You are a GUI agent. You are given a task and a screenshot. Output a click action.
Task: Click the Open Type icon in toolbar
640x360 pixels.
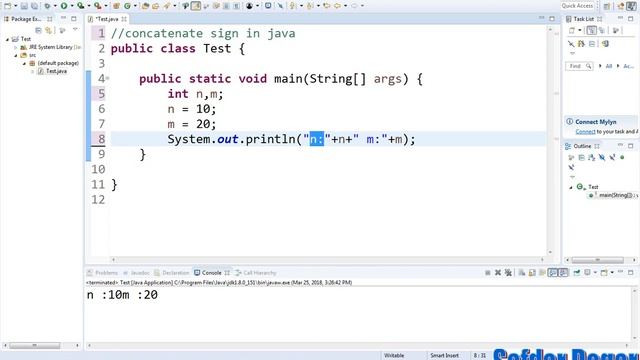pos(145,6)
